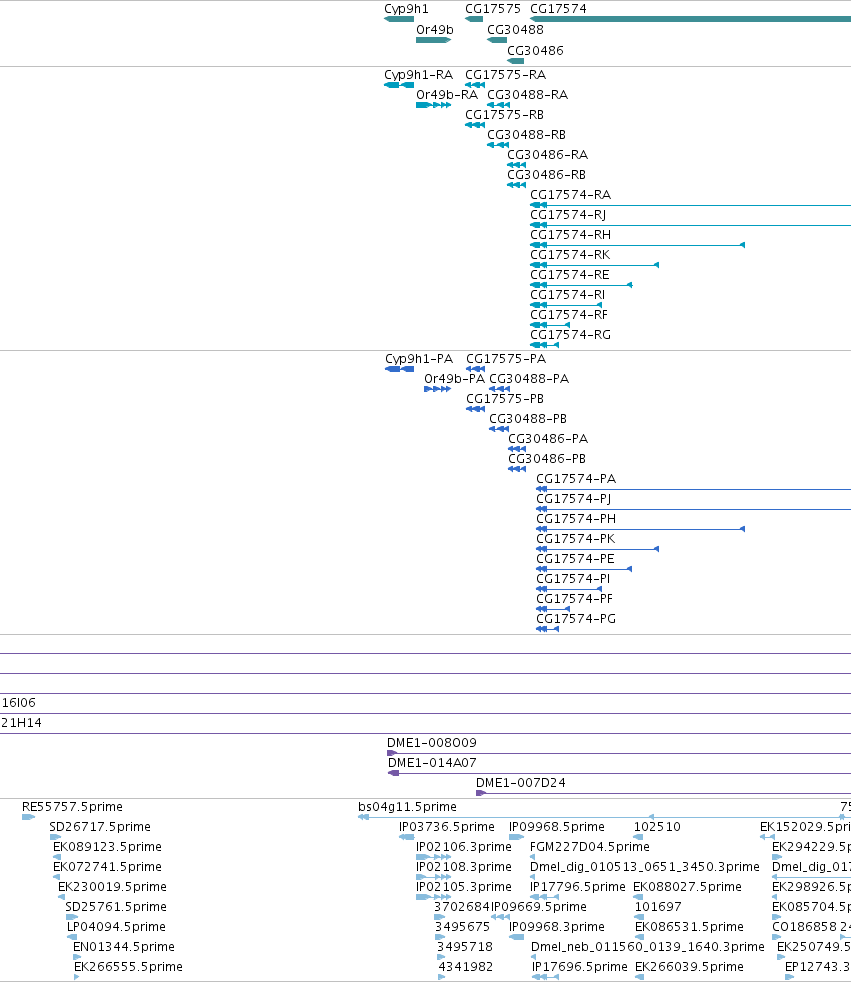Click EST EK089123.5prime
This screenshot has height=982, width=851.
pos(57,857)
